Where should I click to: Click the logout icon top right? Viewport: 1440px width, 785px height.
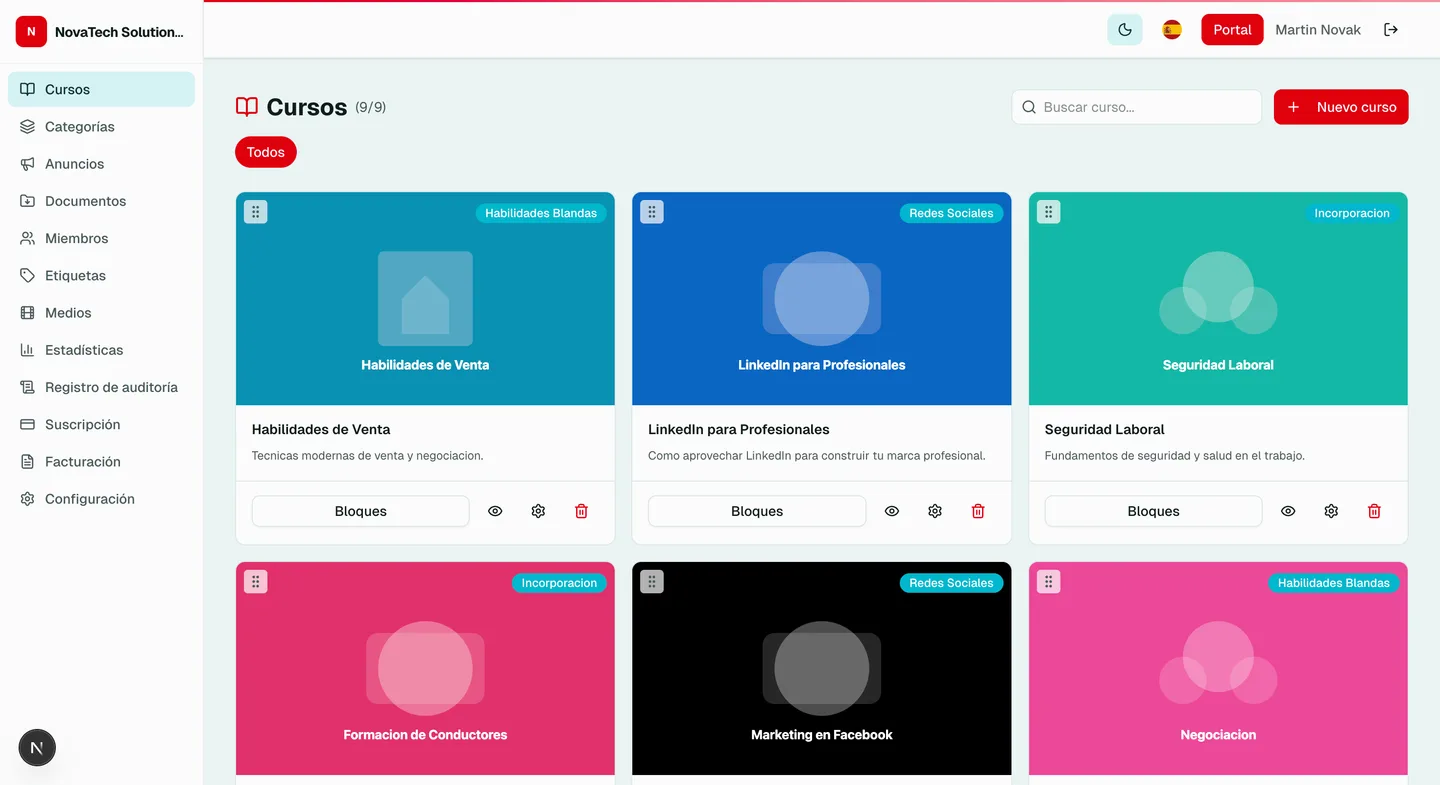(x=1391, y=29)
